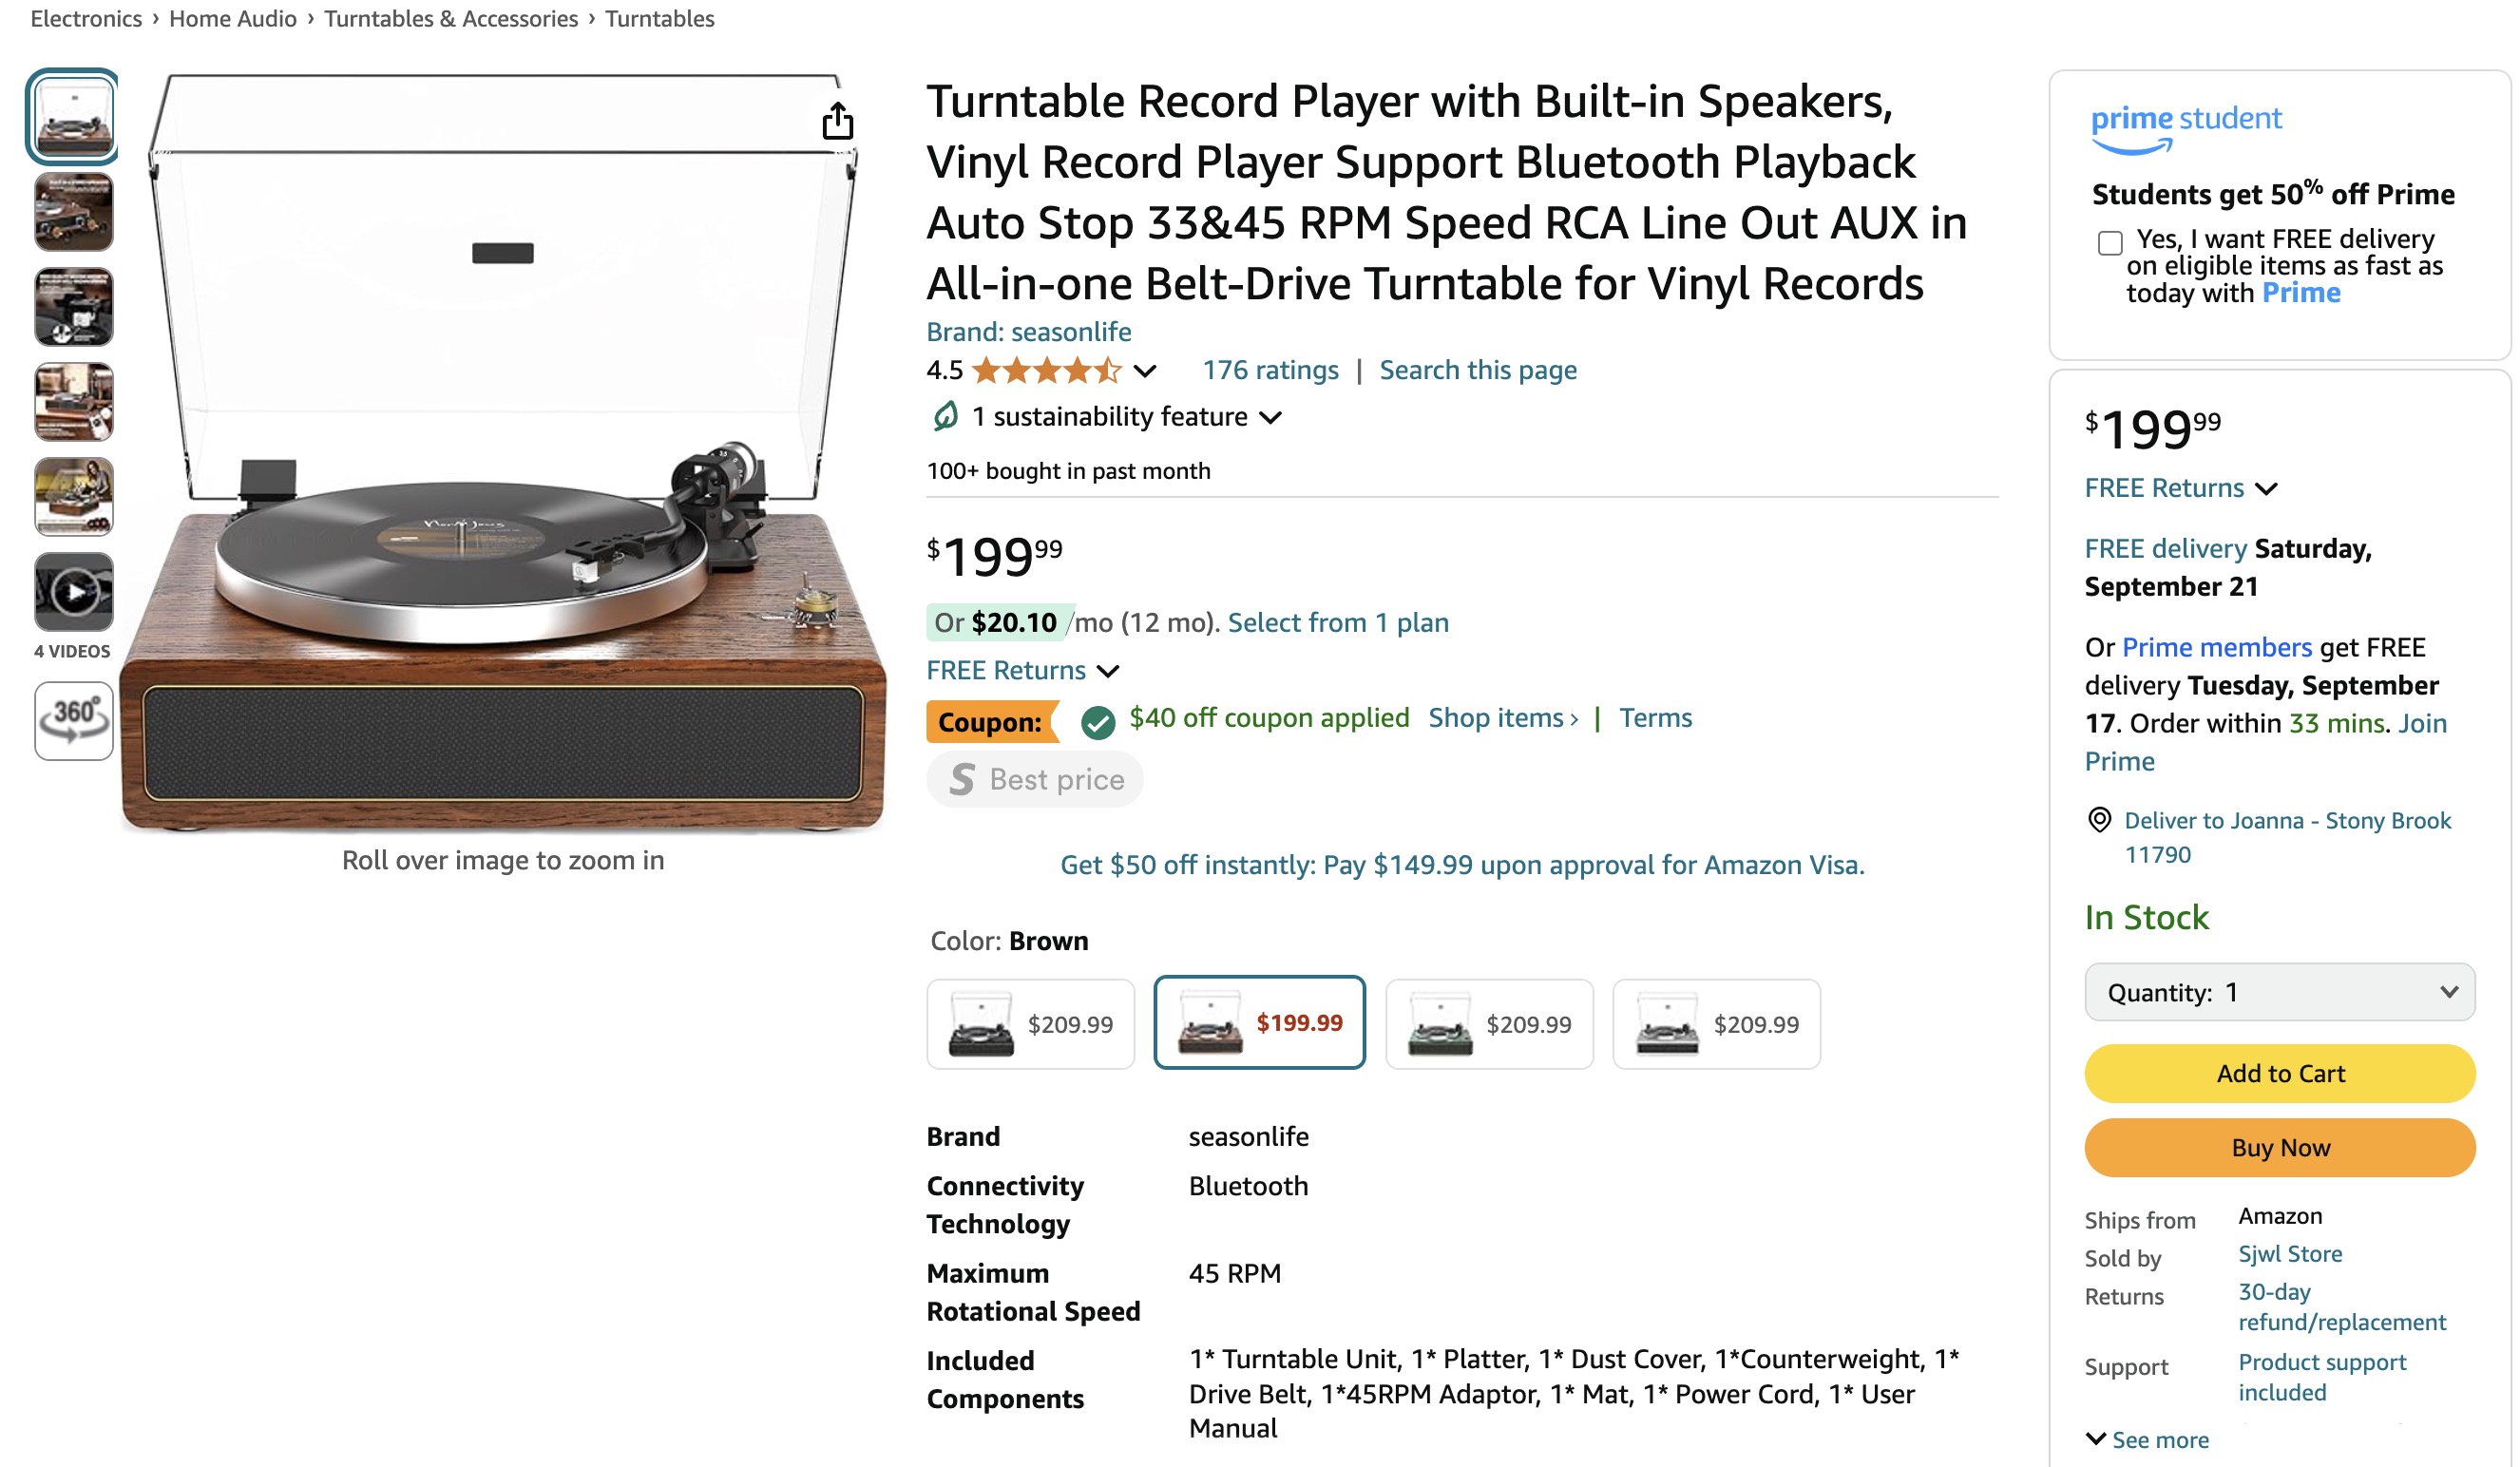Click the share icon on product image
The width and height of the screenshot is (2520, 1467).
pos(837,121)
